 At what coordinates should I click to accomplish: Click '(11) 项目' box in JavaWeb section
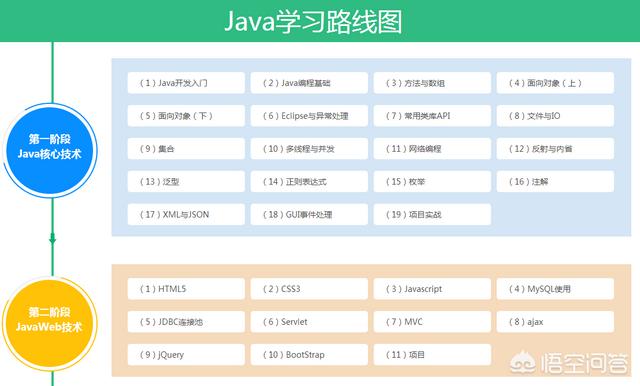click(x=432, y=355)
